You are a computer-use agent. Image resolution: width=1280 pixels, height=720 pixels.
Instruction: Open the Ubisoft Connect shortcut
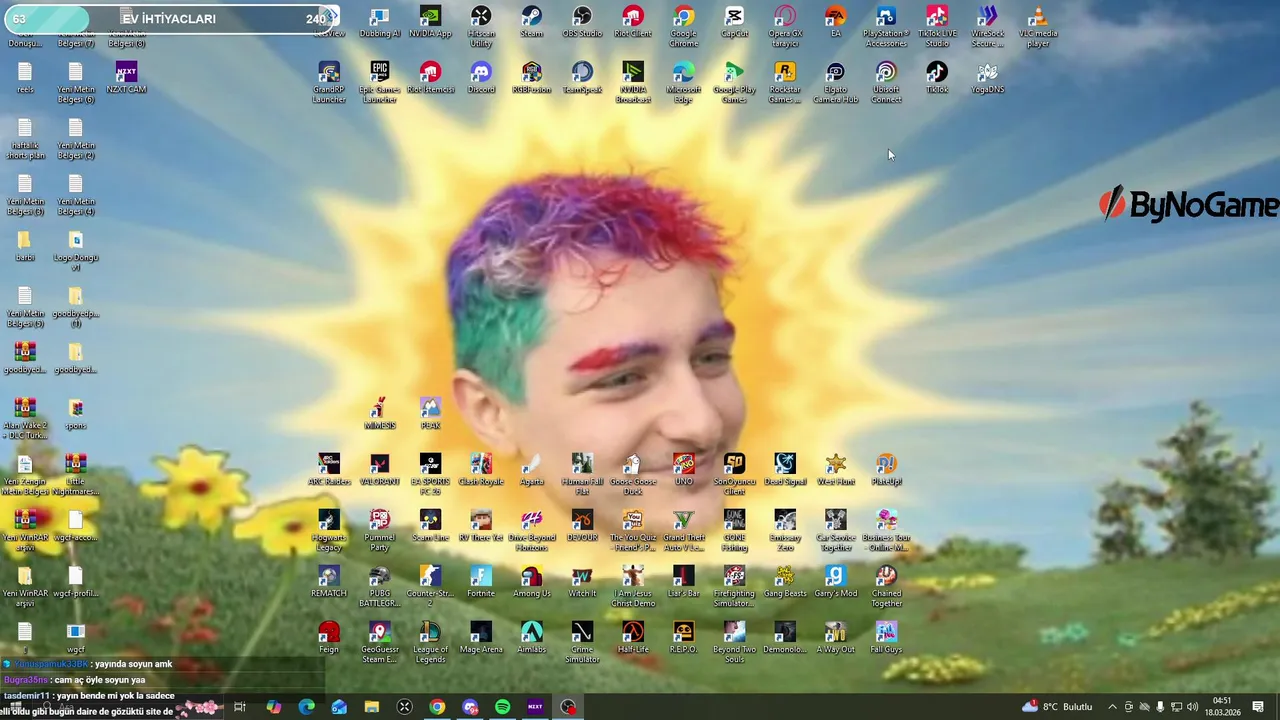click(x=886, y=83)
